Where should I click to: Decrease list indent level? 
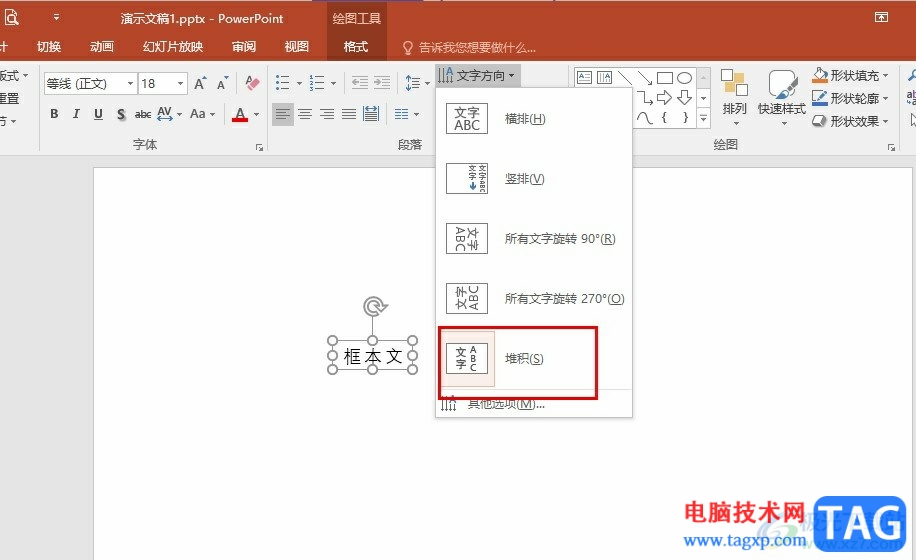tap(360, 83)
